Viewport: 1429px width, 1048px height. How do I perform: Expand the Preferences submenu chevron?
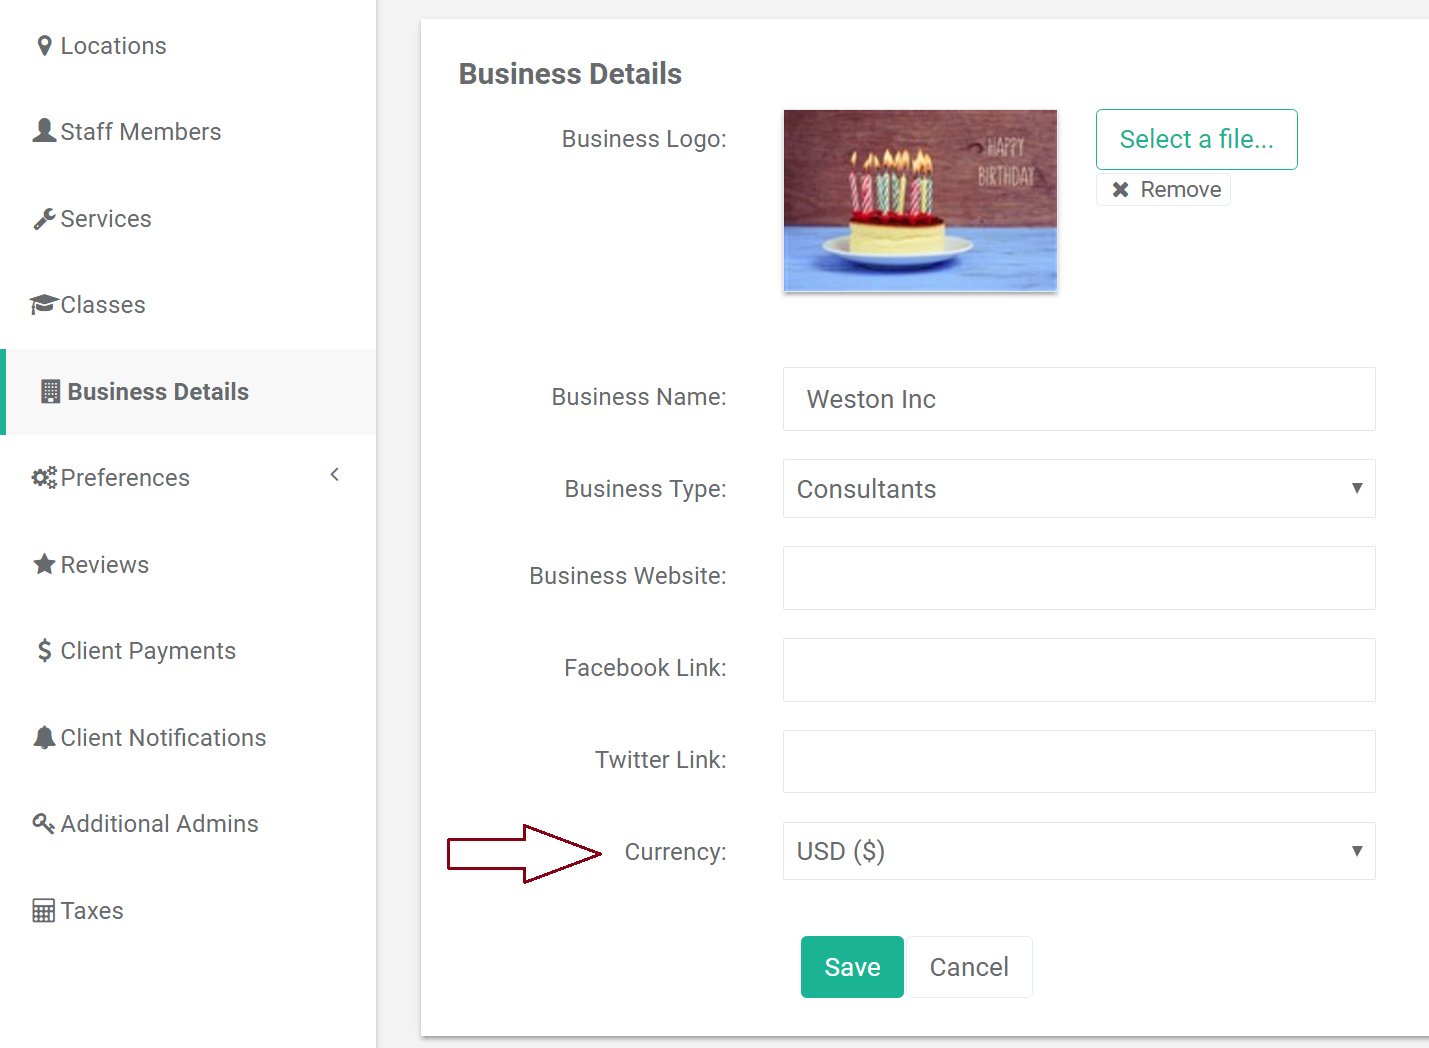(335, 475)
